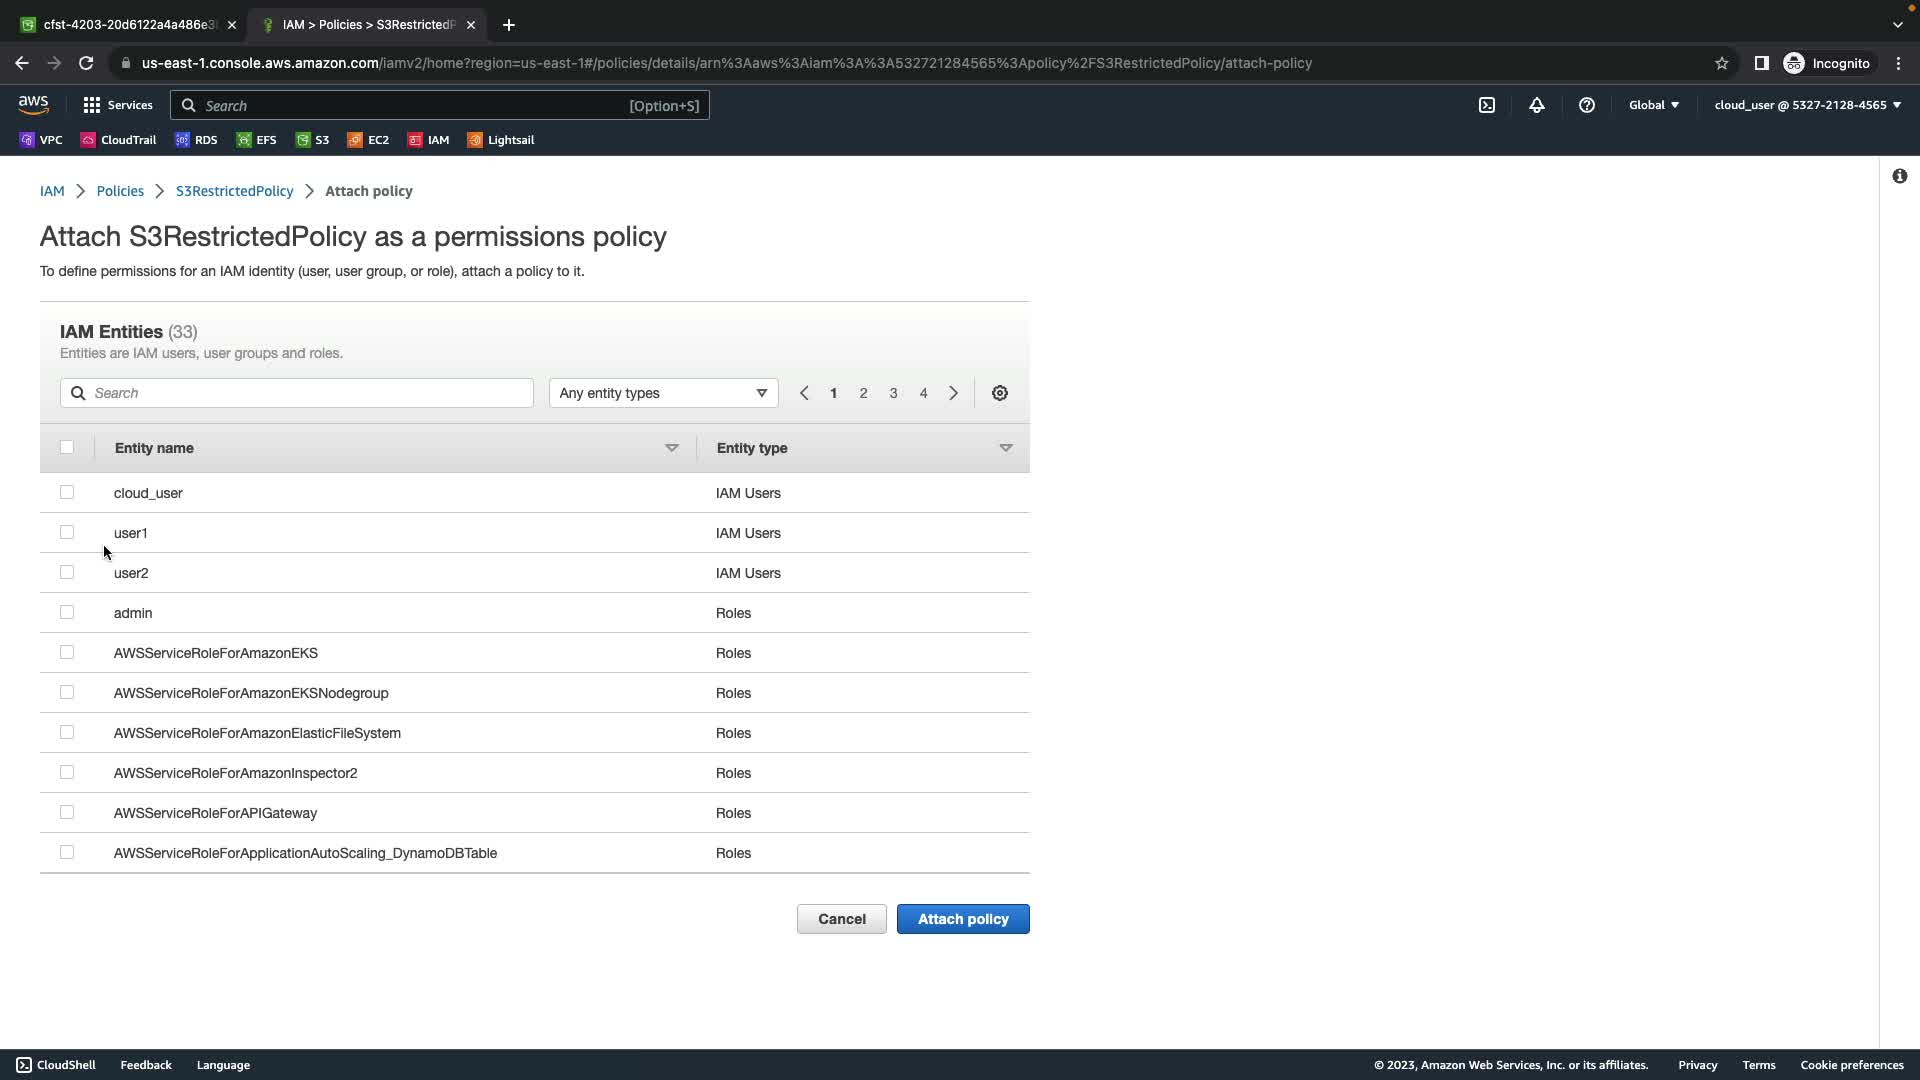The height and width of the screenshot is (1080, 1920).
Task: Go to page 3 of entities
Action: tap(893, 393)
